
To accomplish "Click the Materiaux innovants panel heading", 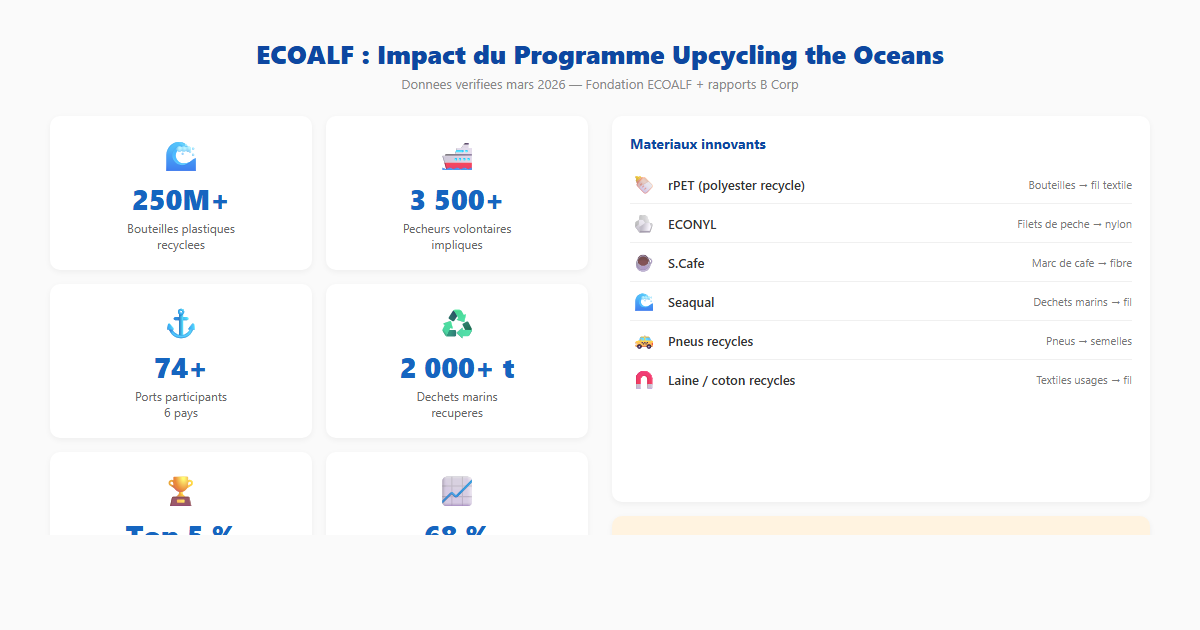I will 698,144.
